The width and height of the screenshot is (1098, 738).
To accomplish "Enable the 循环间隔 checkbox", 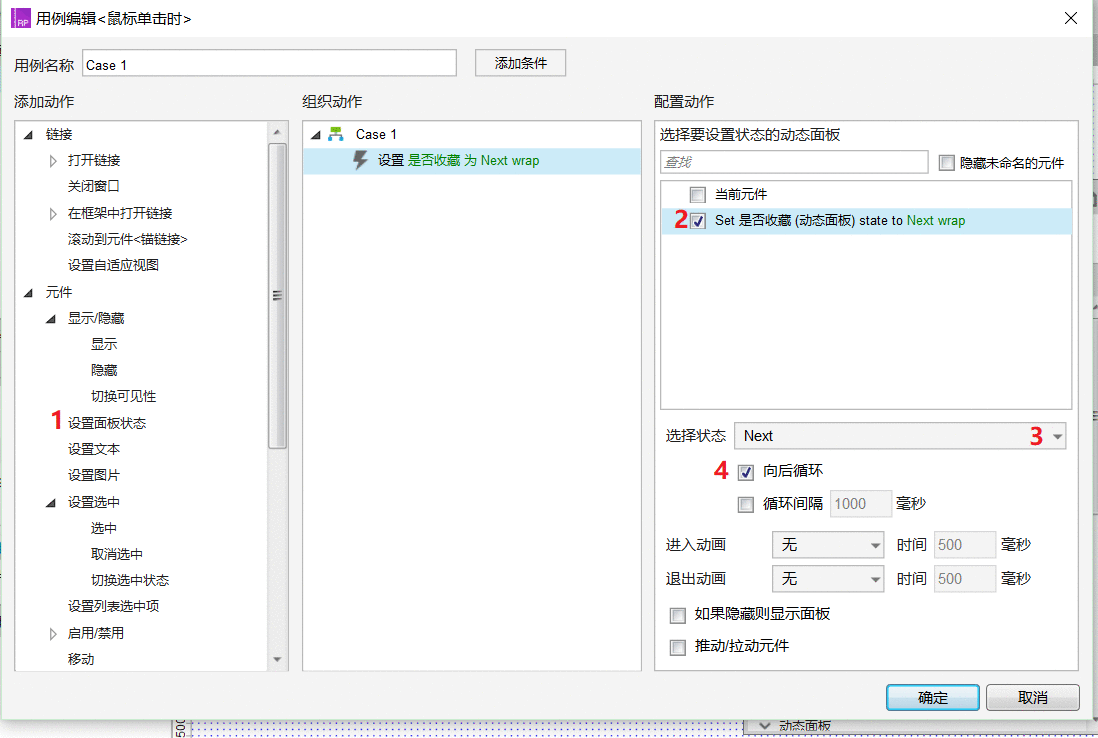I will (x=746, y=504).
